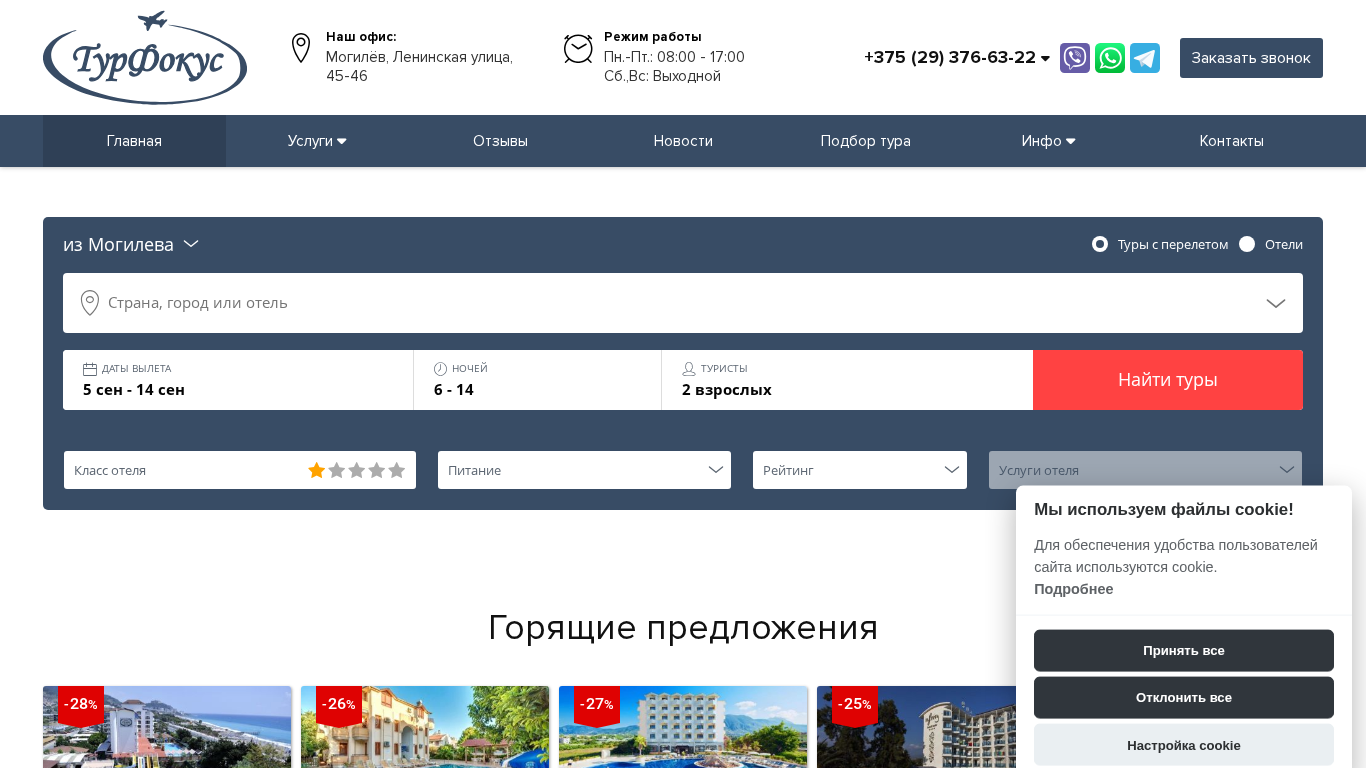
Task: Click the alarm clock working hours icon
Action: point(578,48)
